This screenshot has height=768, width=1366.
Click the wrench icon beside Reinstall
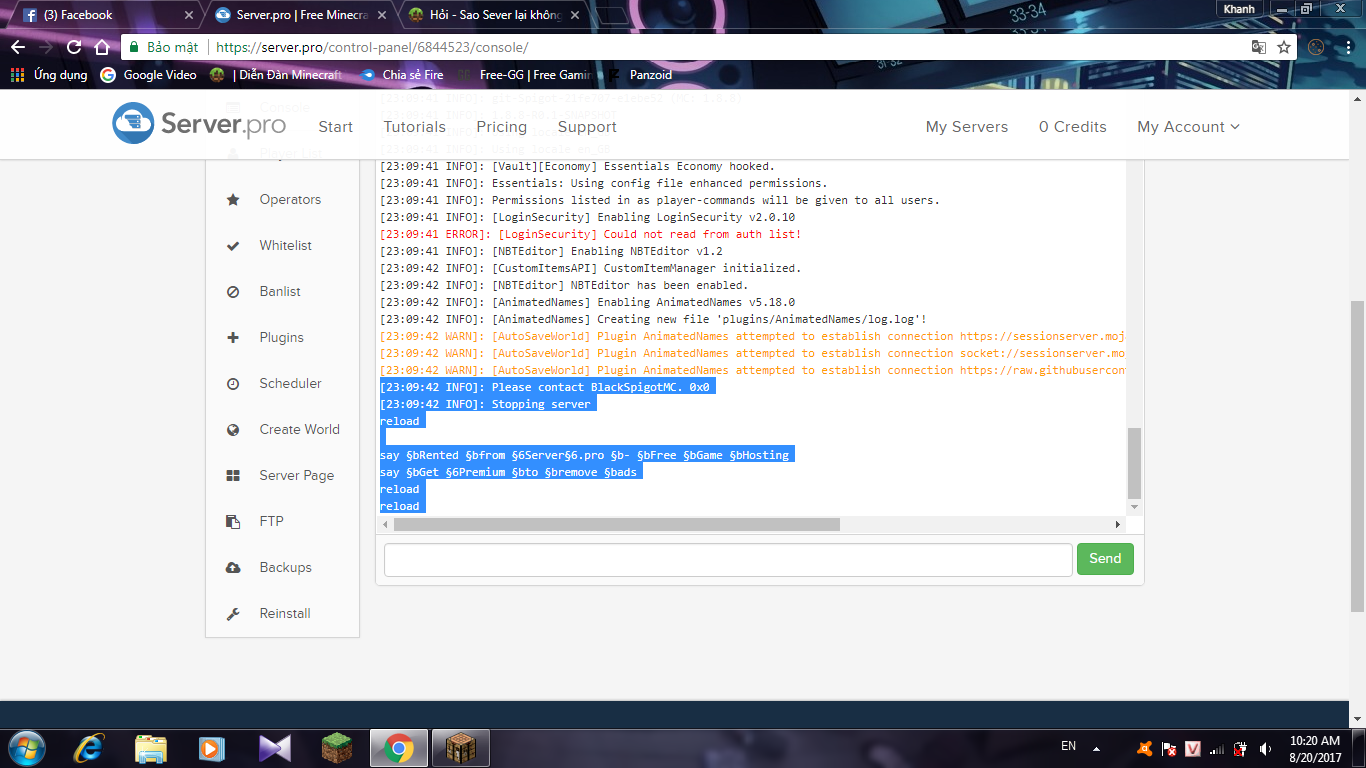(233, 614)
